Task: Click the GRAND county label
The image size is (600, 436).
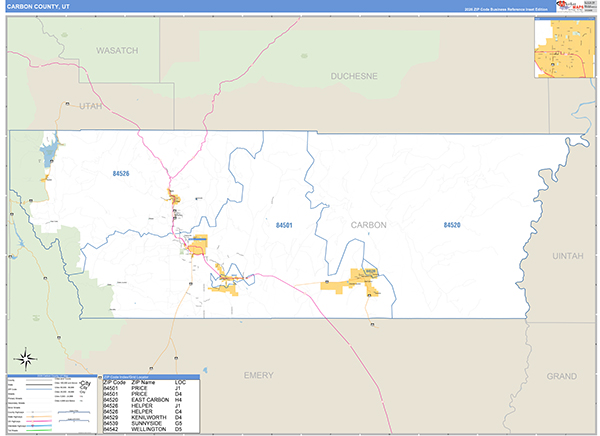Action: pos(561,376)
